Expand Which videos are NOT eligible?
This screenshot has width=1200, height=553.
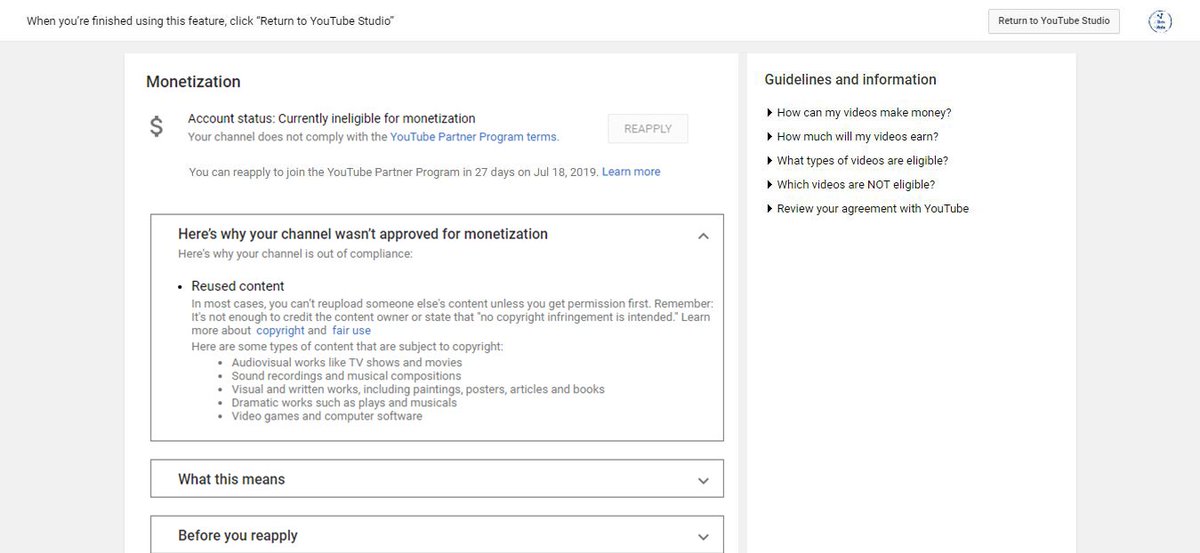tap(850, 185)
